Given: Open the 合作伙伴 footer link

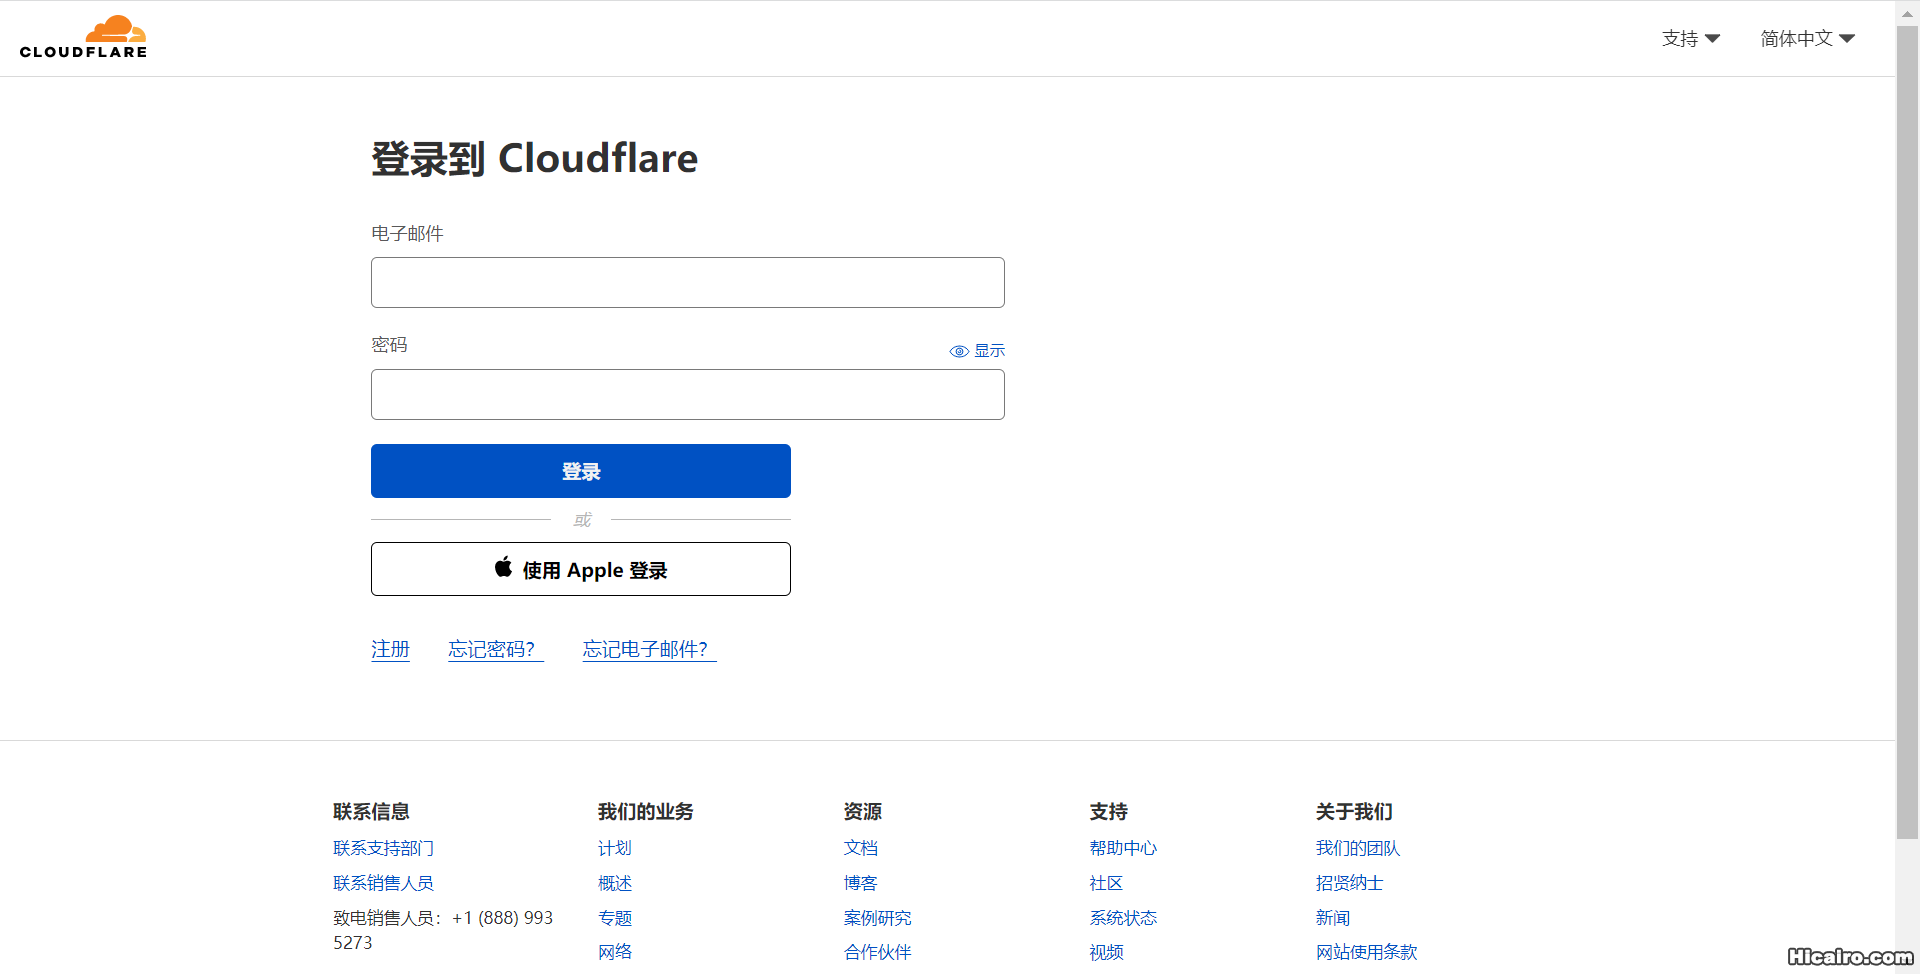Looking at the screenshot, I should click(x=877, y=952).
